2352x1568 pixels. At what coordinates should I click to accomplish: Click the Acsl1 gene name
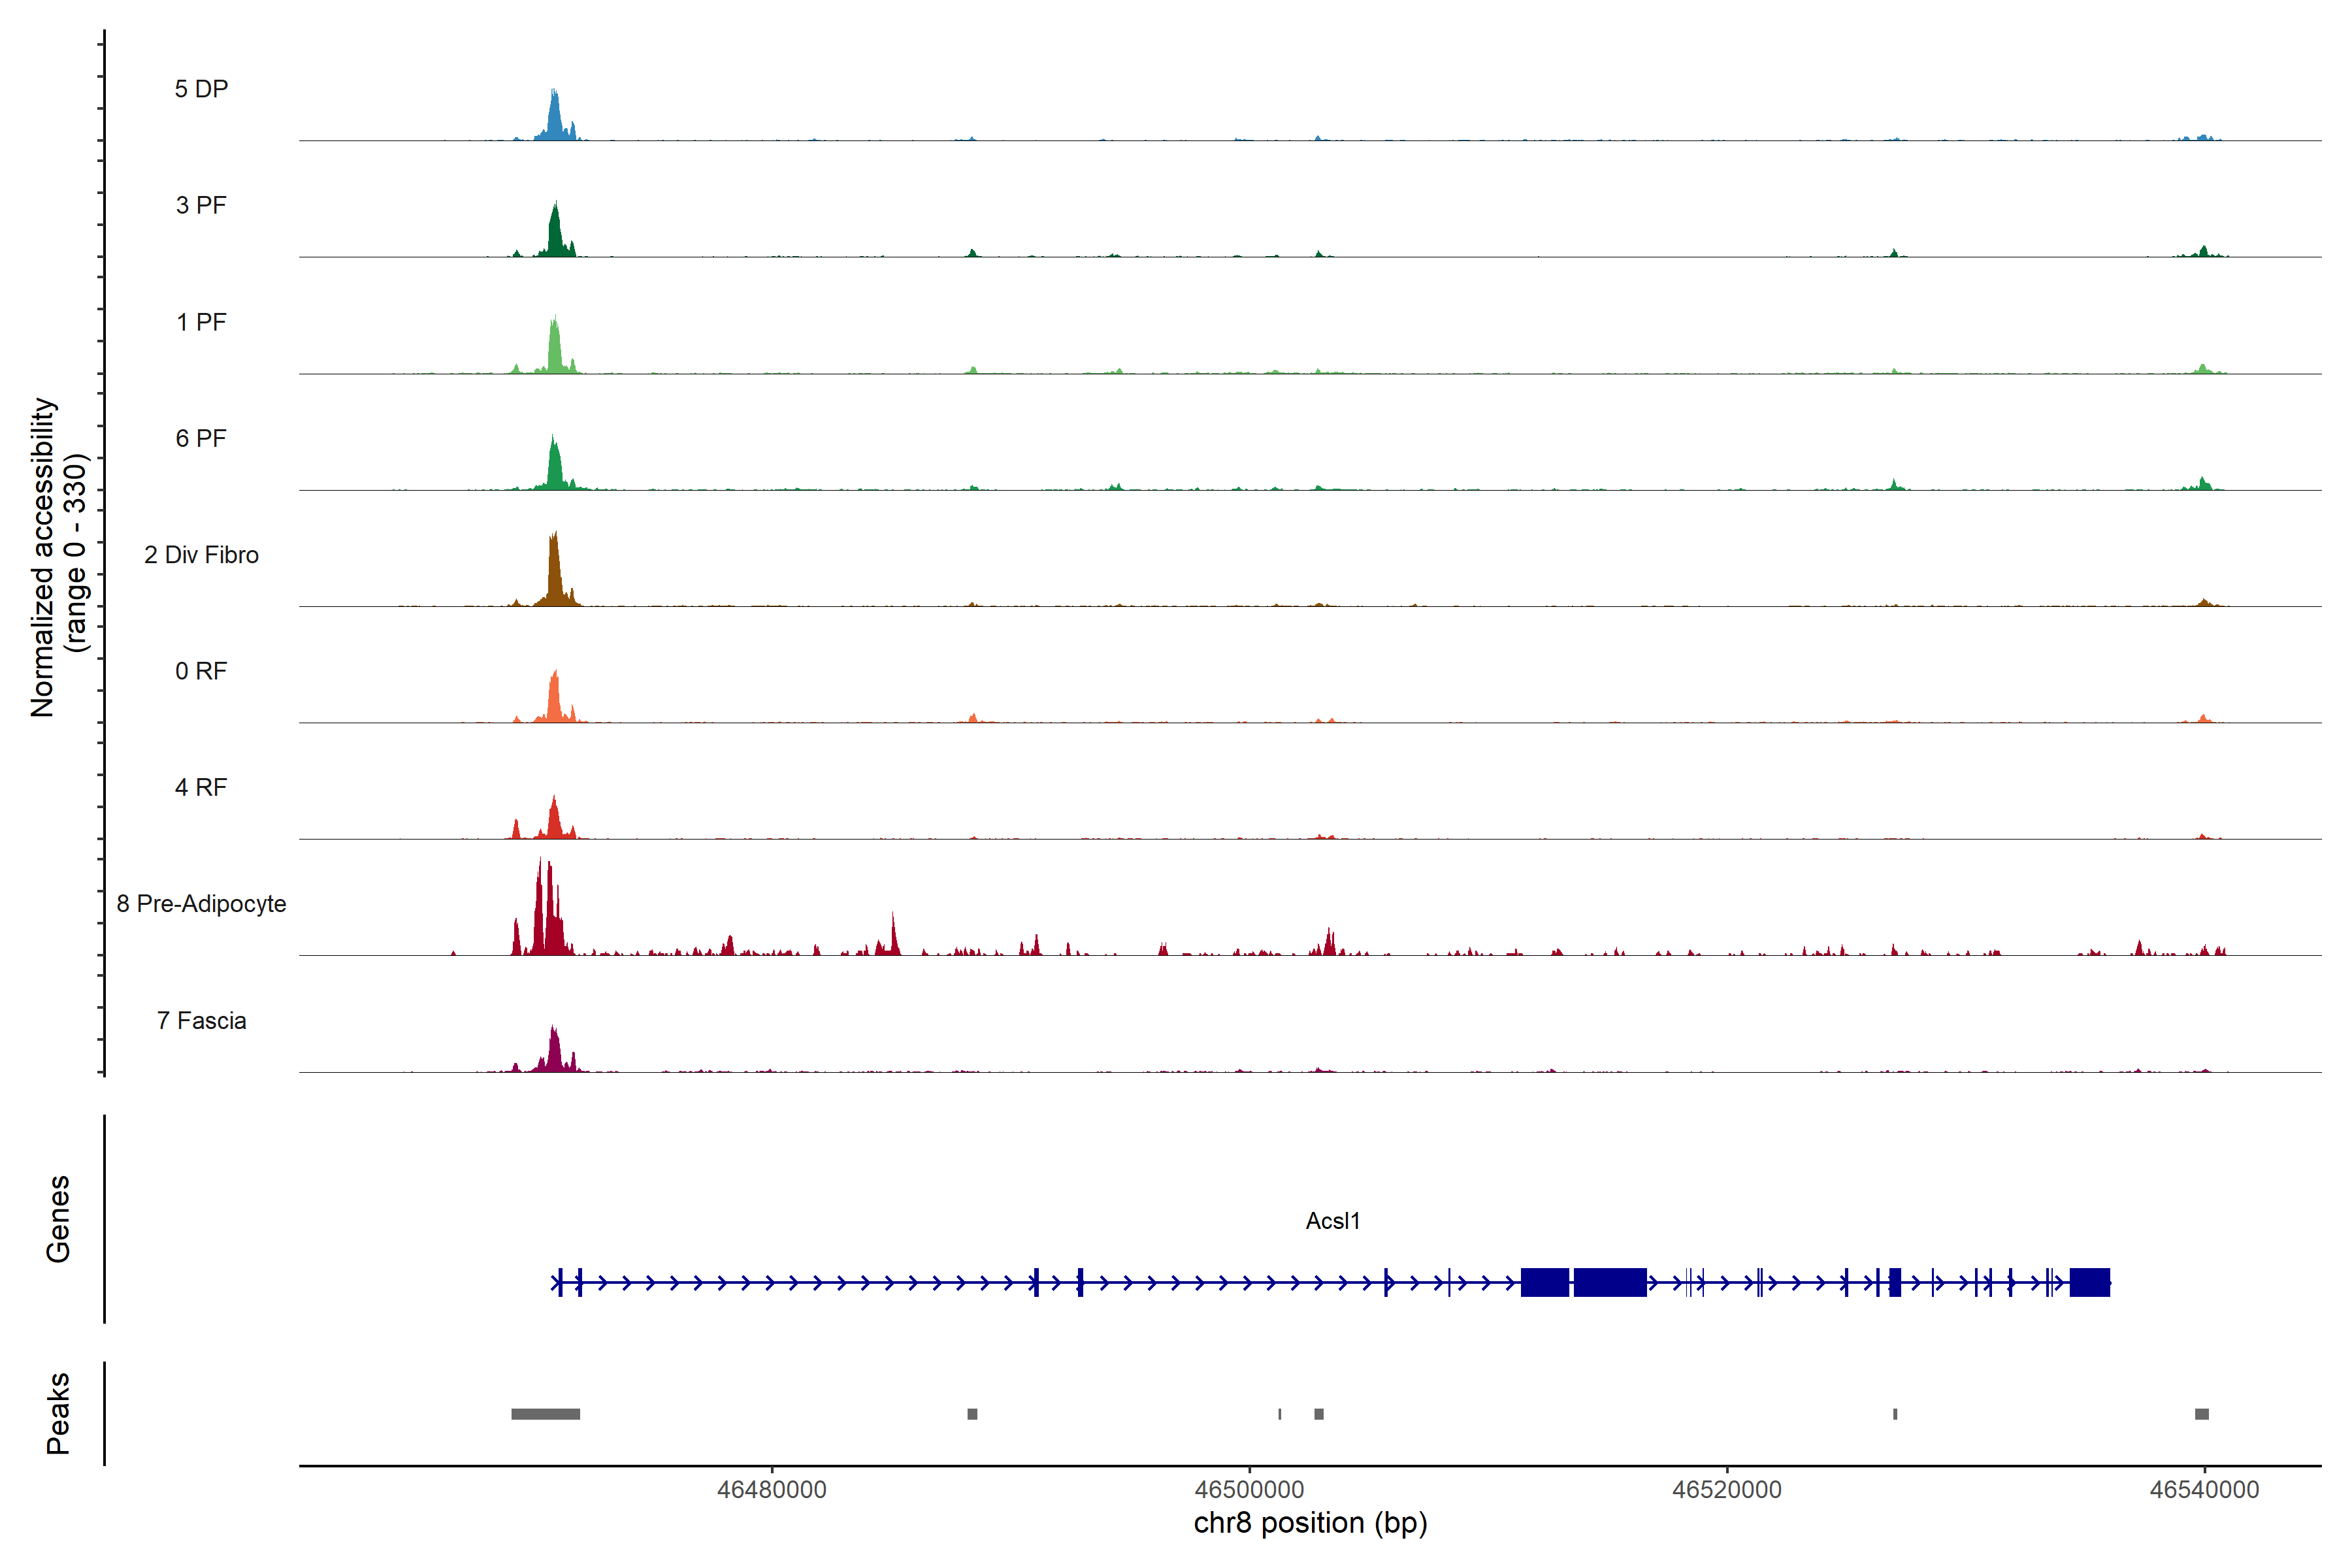tap(1332, 1221)
